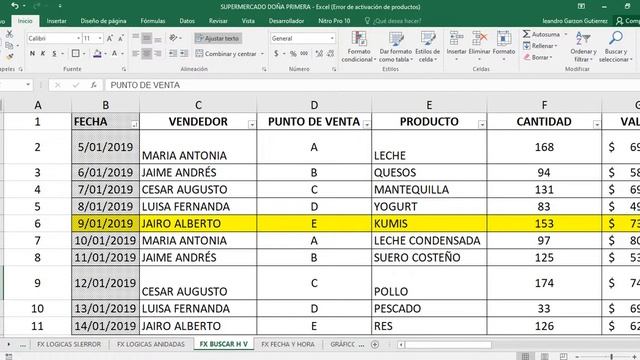Screen dimensions: 640x360
Task: Select align left icon
Action: click(136, 53)
